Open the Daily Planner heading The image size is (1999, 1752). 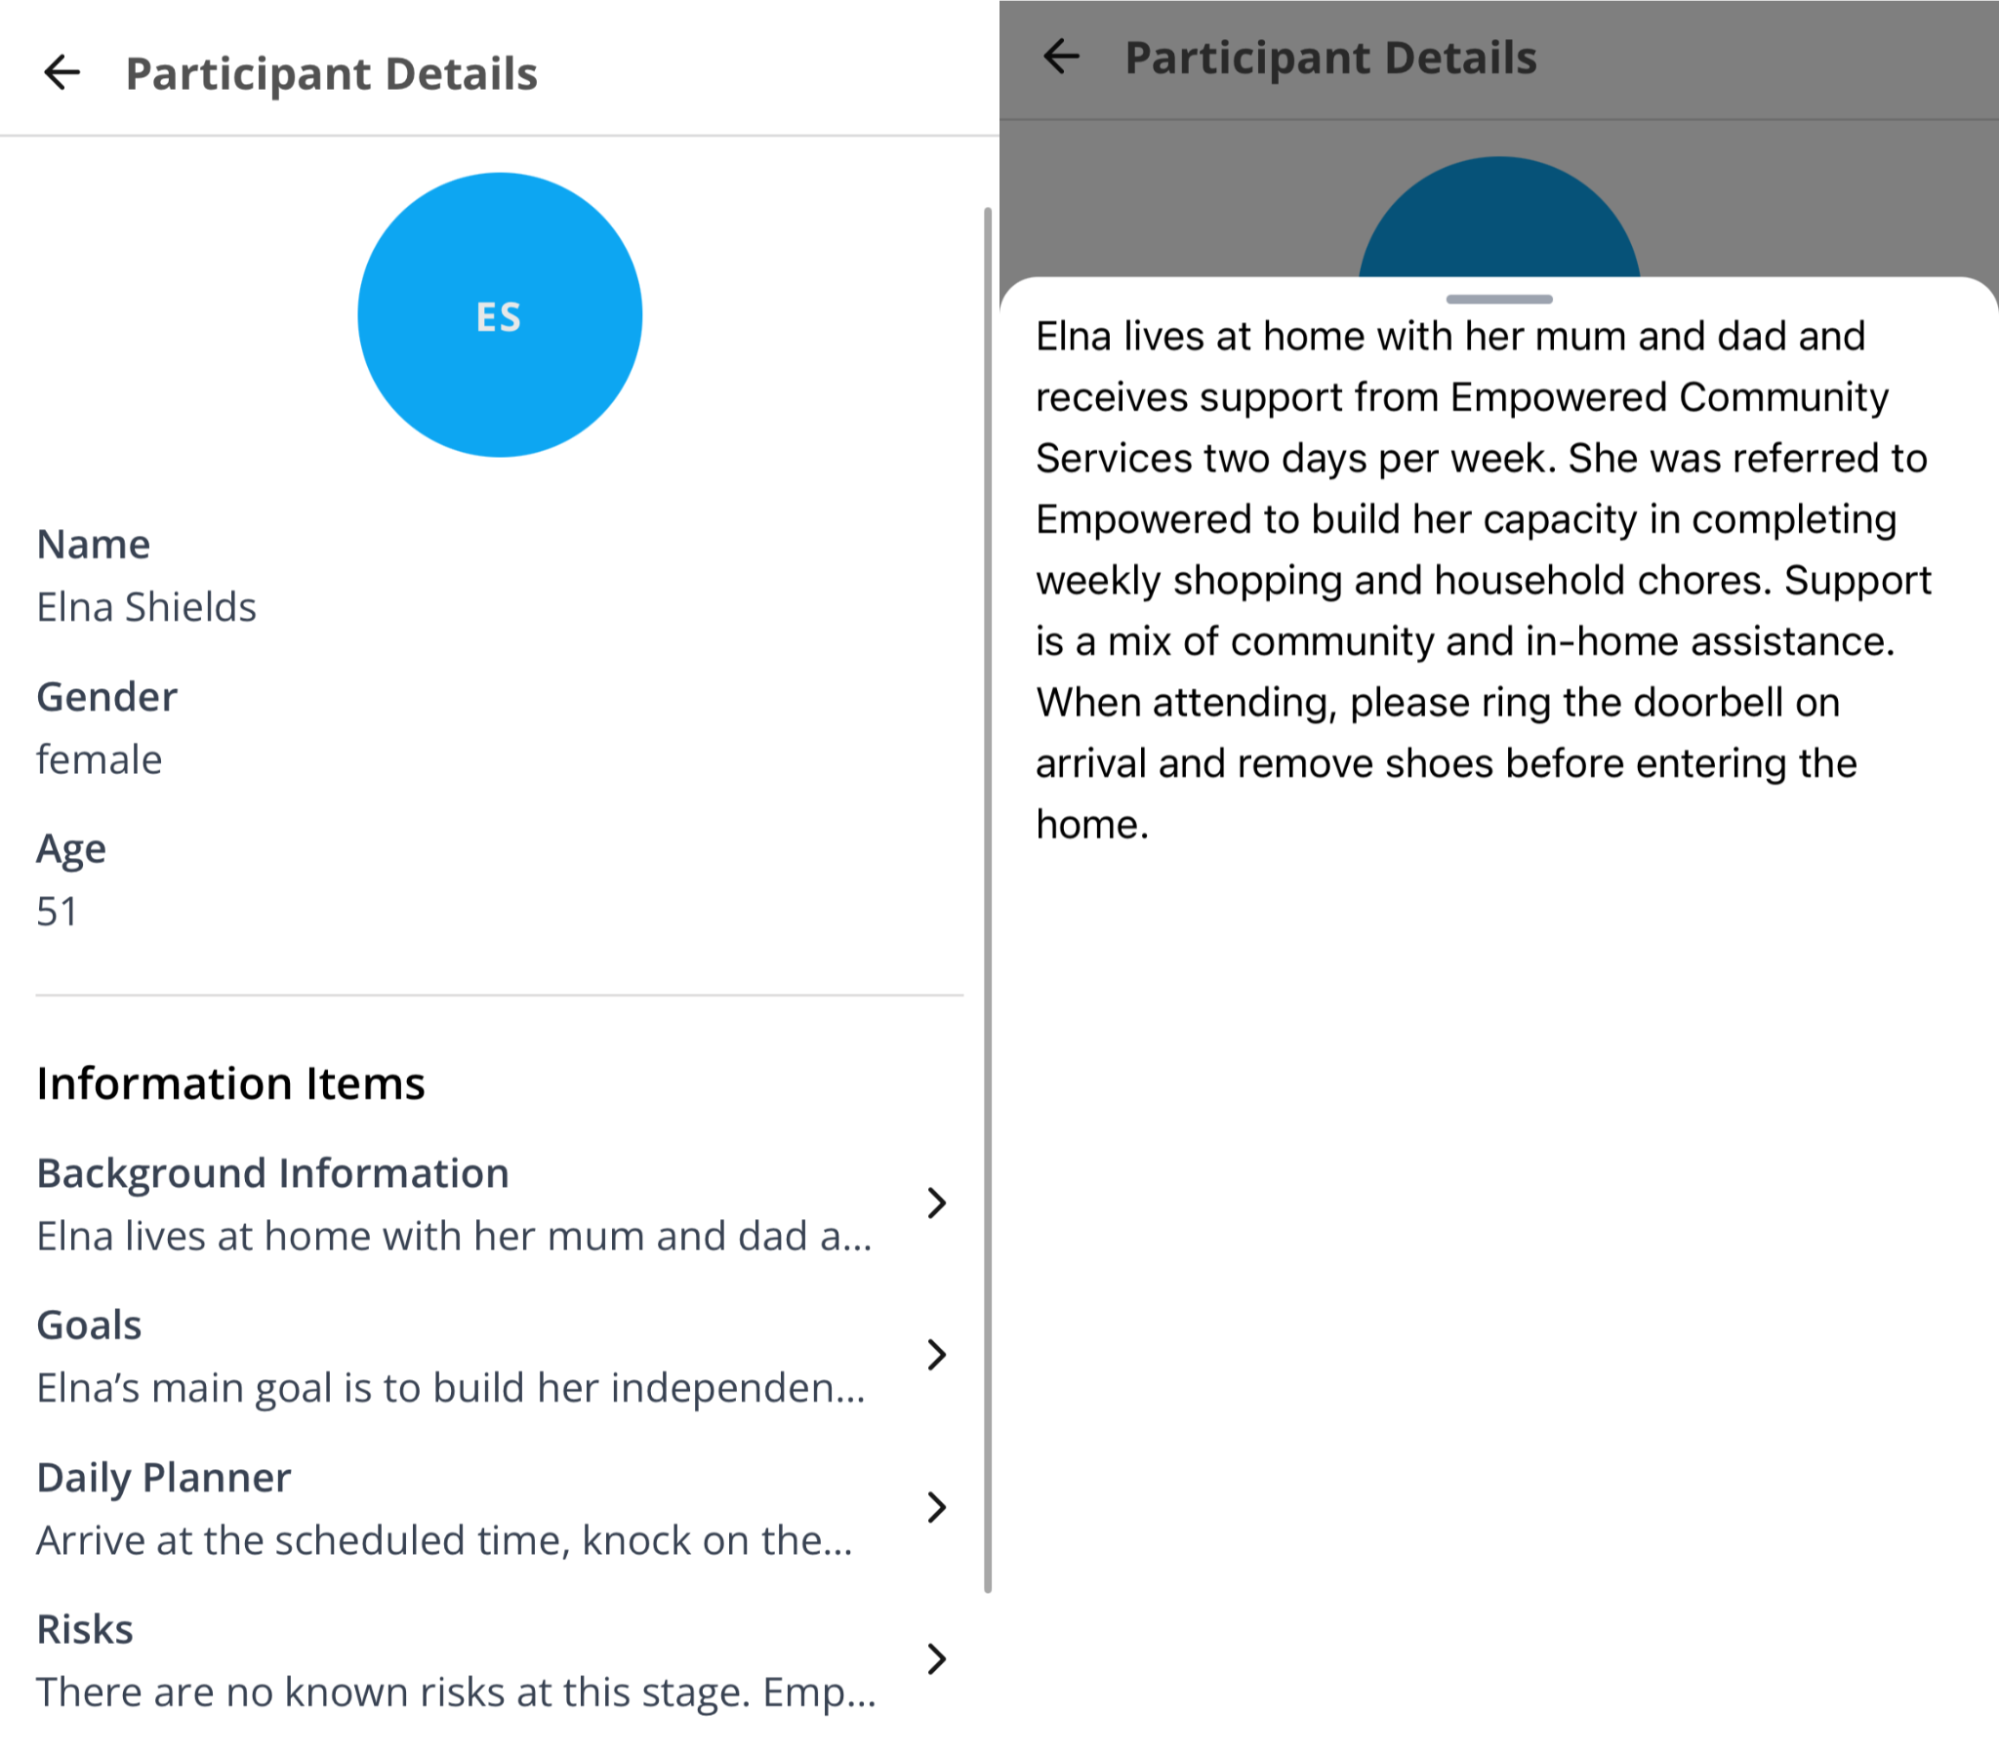pyautogui.click(x=164, y=1477)
